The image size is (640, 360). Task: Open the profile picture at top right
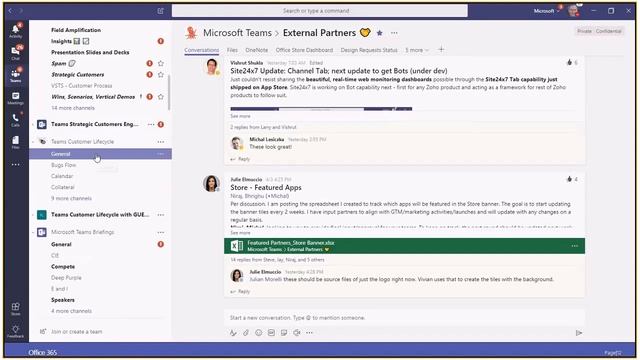[x=573, y=11]
